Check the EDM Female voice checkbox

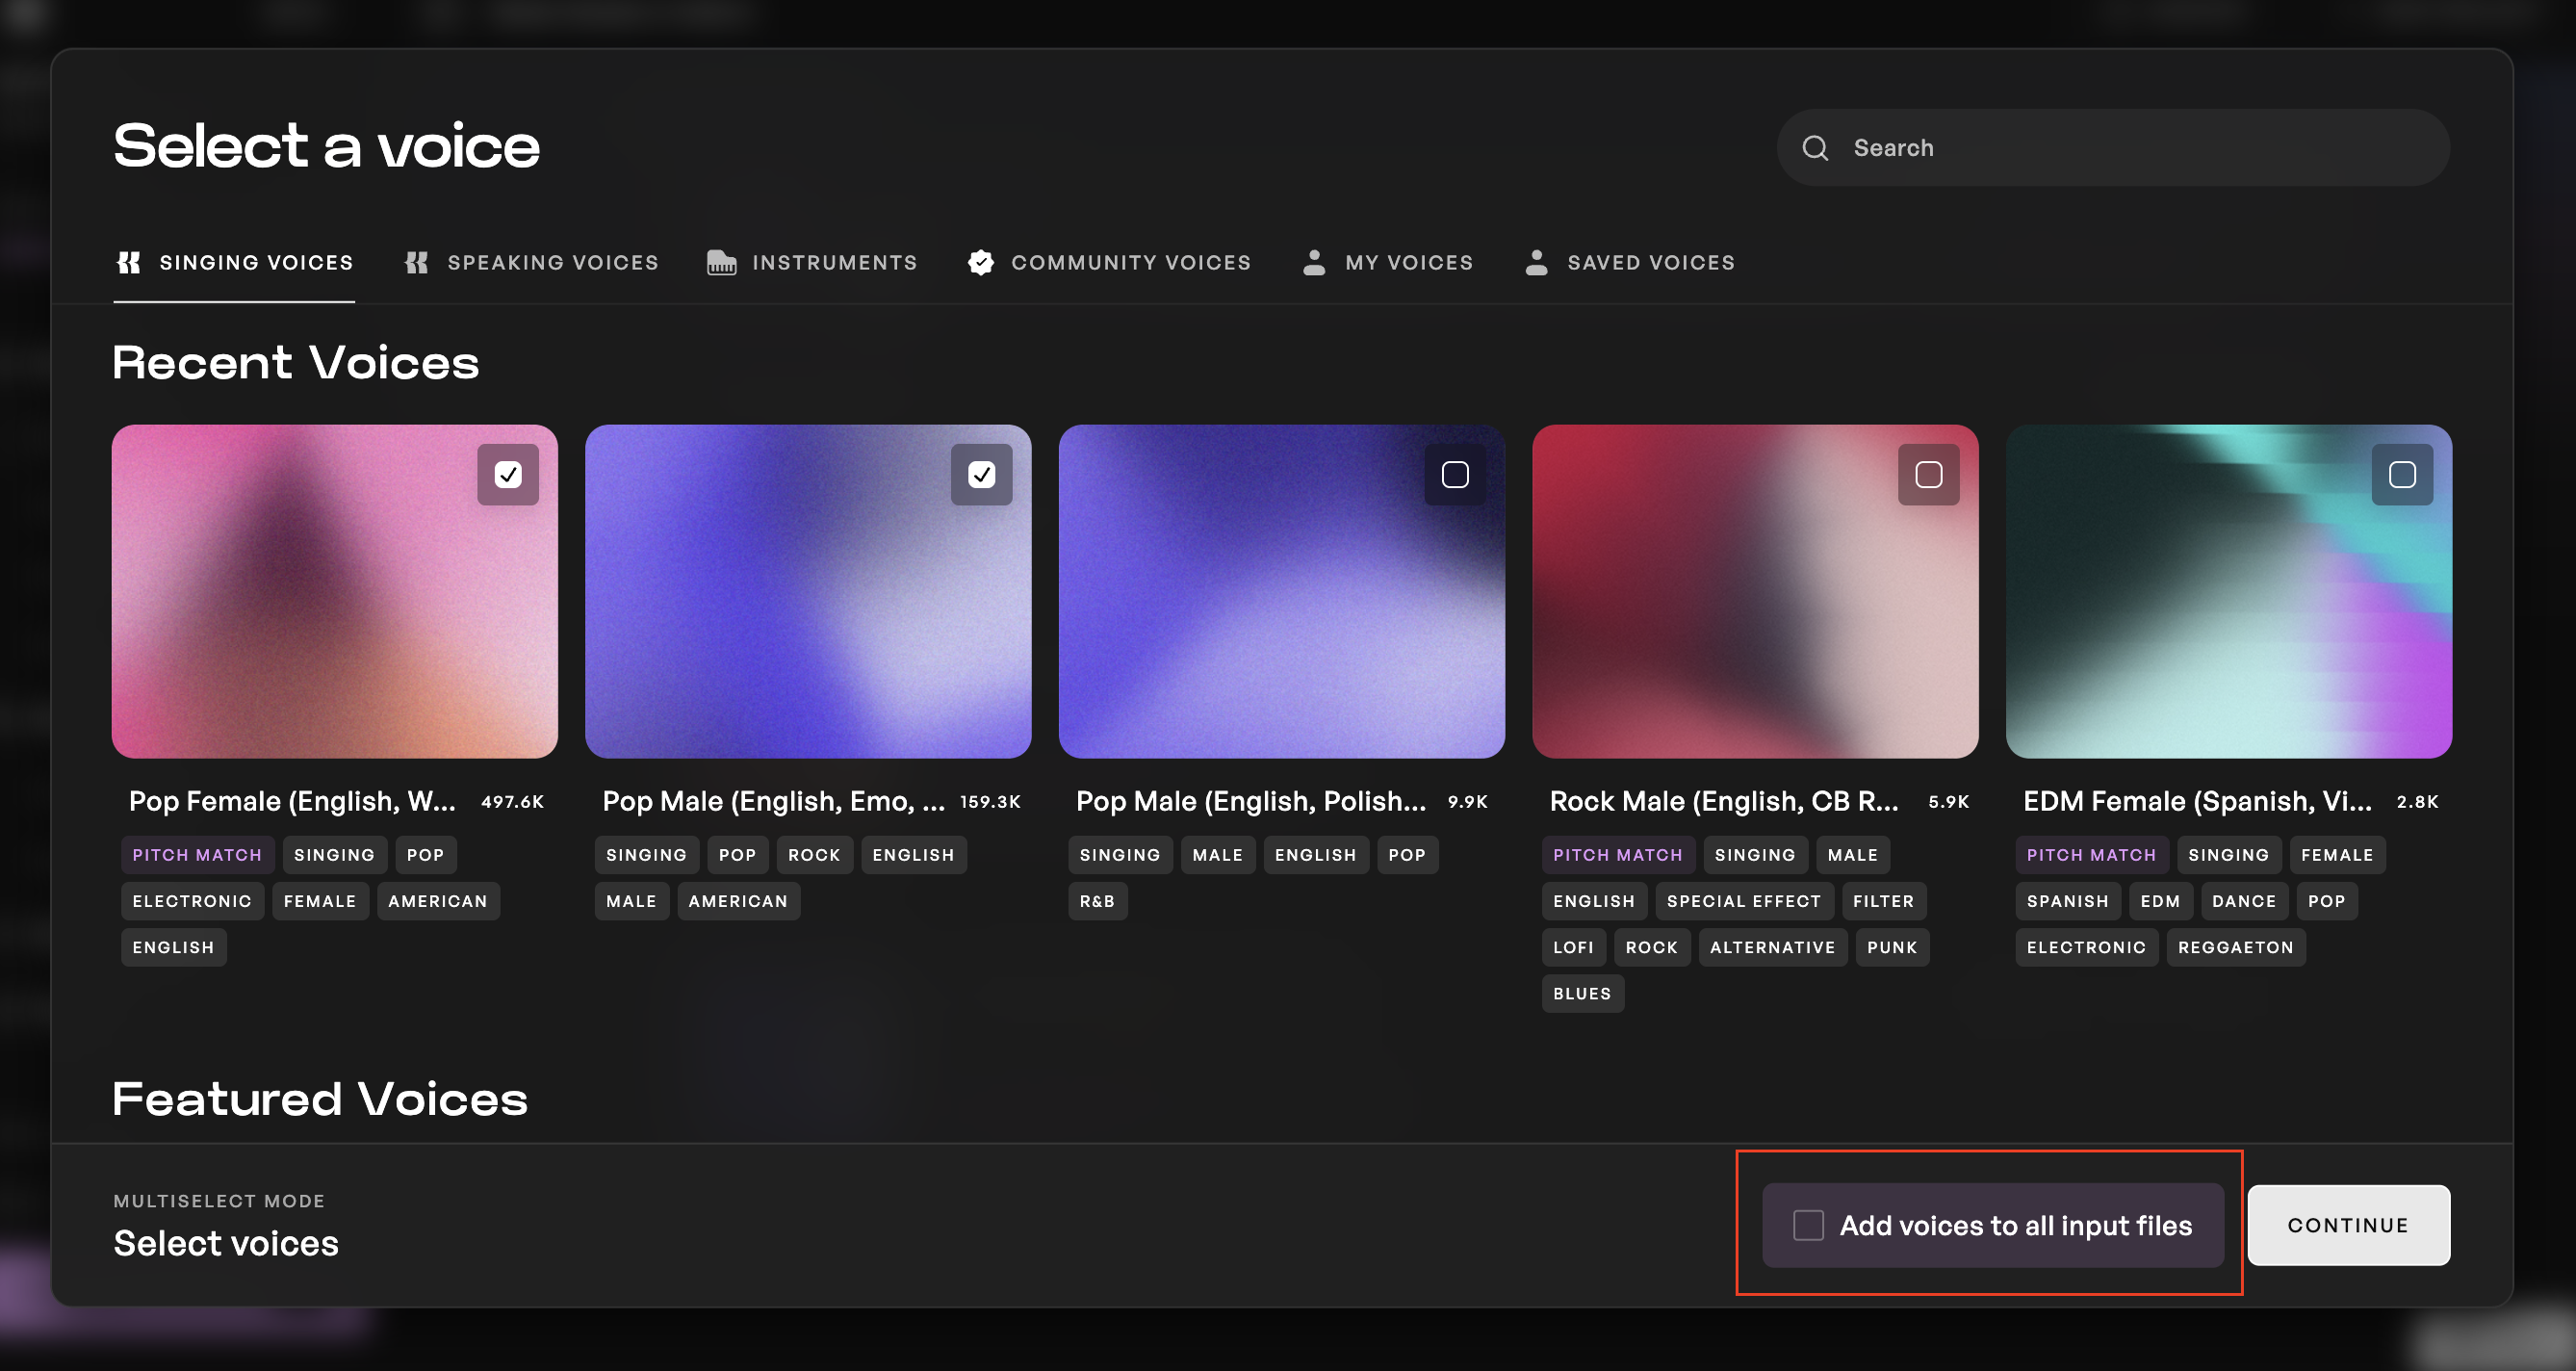[2402, 474]
